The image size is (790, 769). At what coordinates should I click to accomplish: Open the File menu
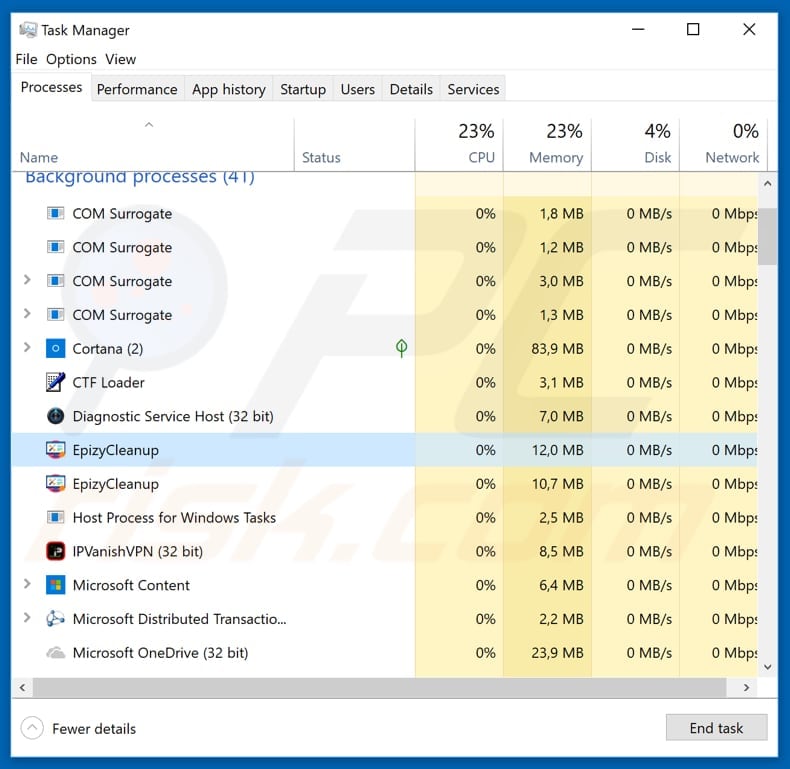tap(26, 59)
